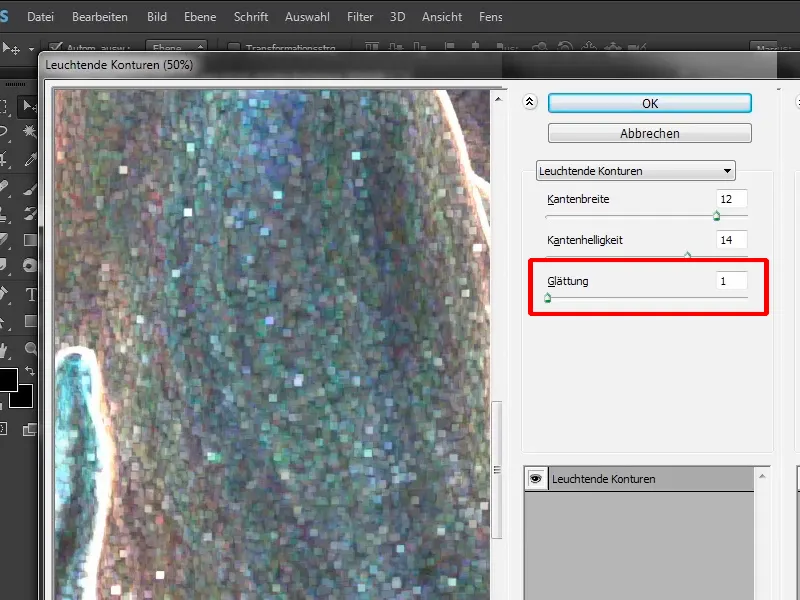This screenshot has width=800, height=600.
Task: Change screen mode icon in toolbox
Action: pyautogui.click(x=30, y=430)
